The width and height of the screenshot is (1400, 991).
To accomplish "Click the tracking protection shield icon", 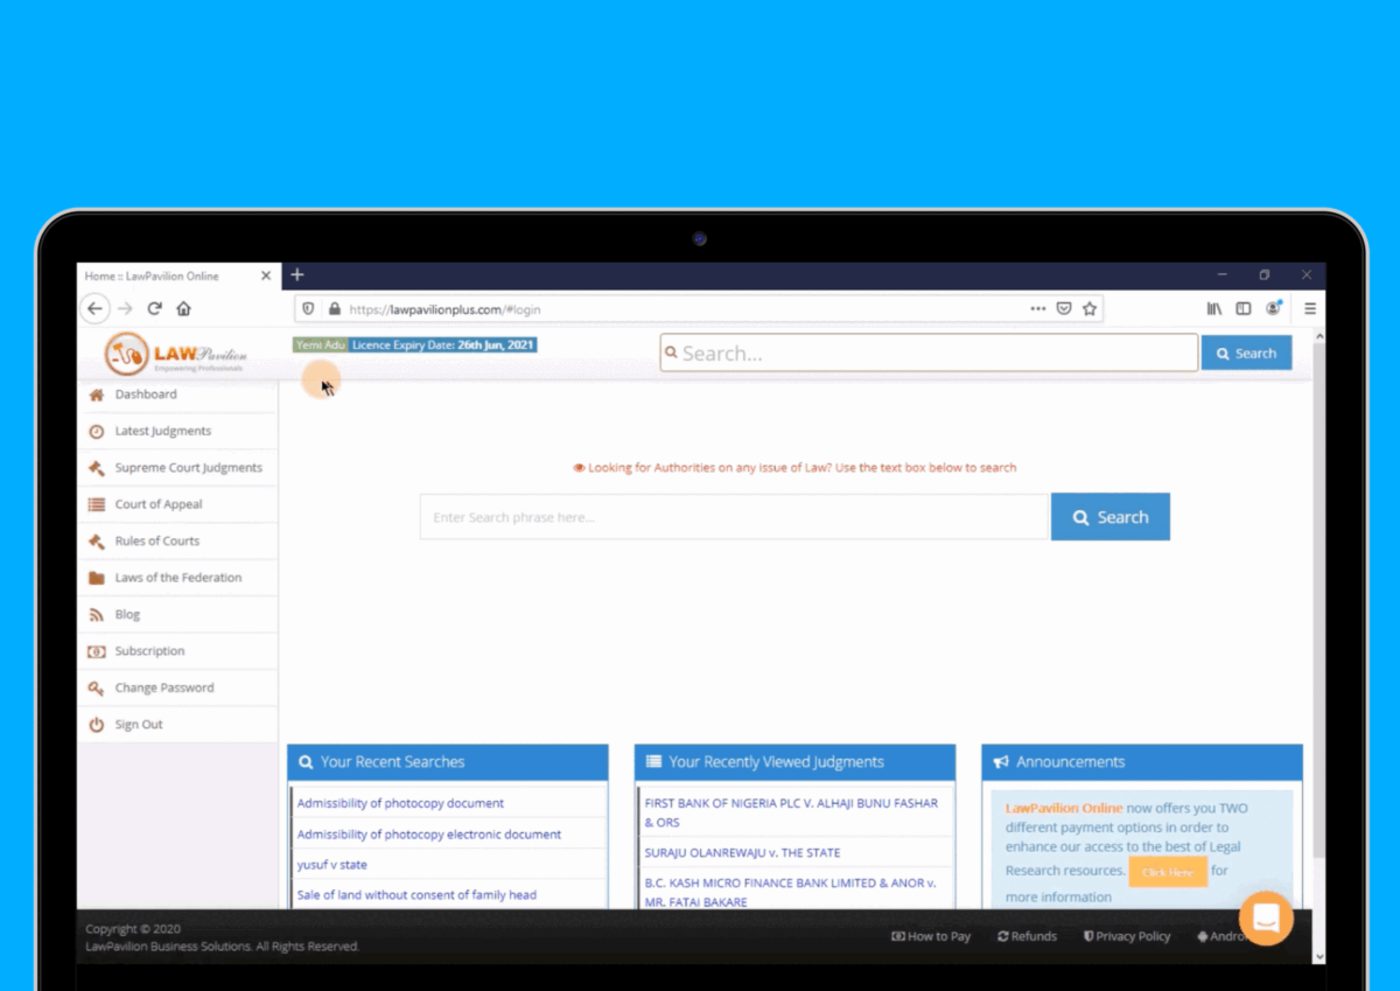I will pyautogui.click(x=308, y=309).
